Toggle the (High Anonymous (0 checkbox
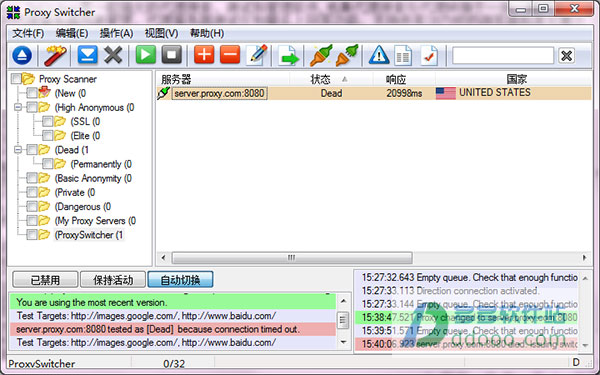Viewport: 600px width, 375px height. [x=32, y=107]
